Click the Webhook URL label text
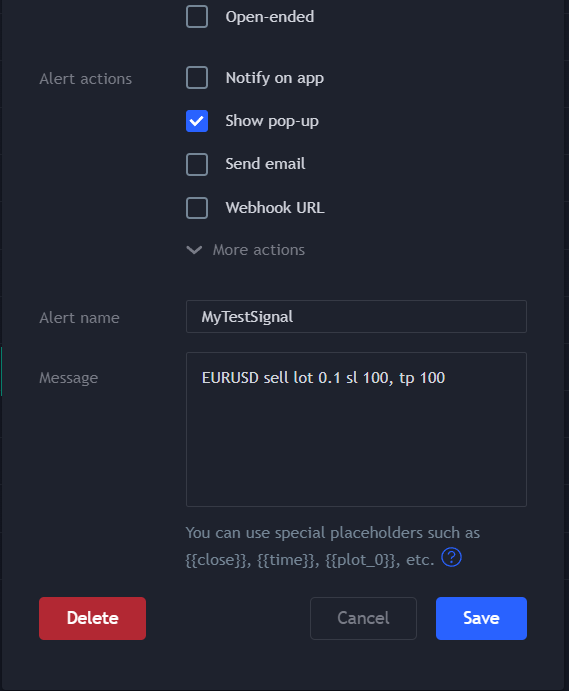The image size is (569, 691). [x=275, y=208]
